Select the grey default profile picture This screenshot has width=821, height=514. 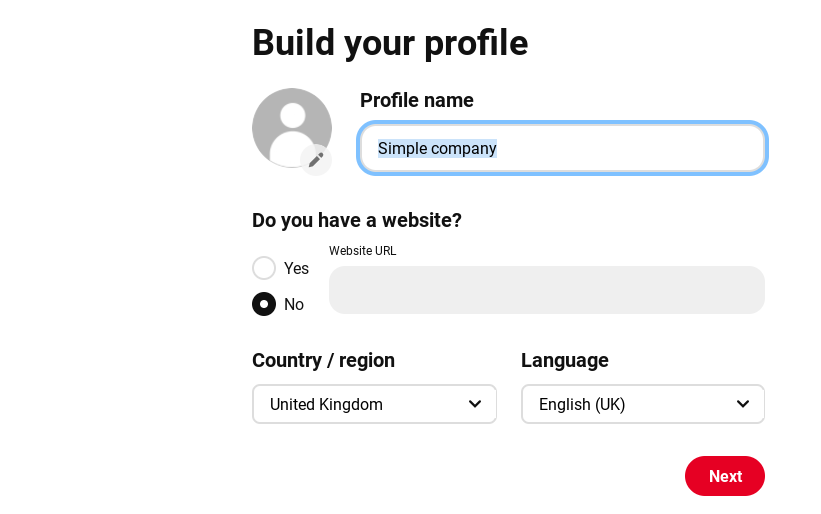(x=292, y=128)
